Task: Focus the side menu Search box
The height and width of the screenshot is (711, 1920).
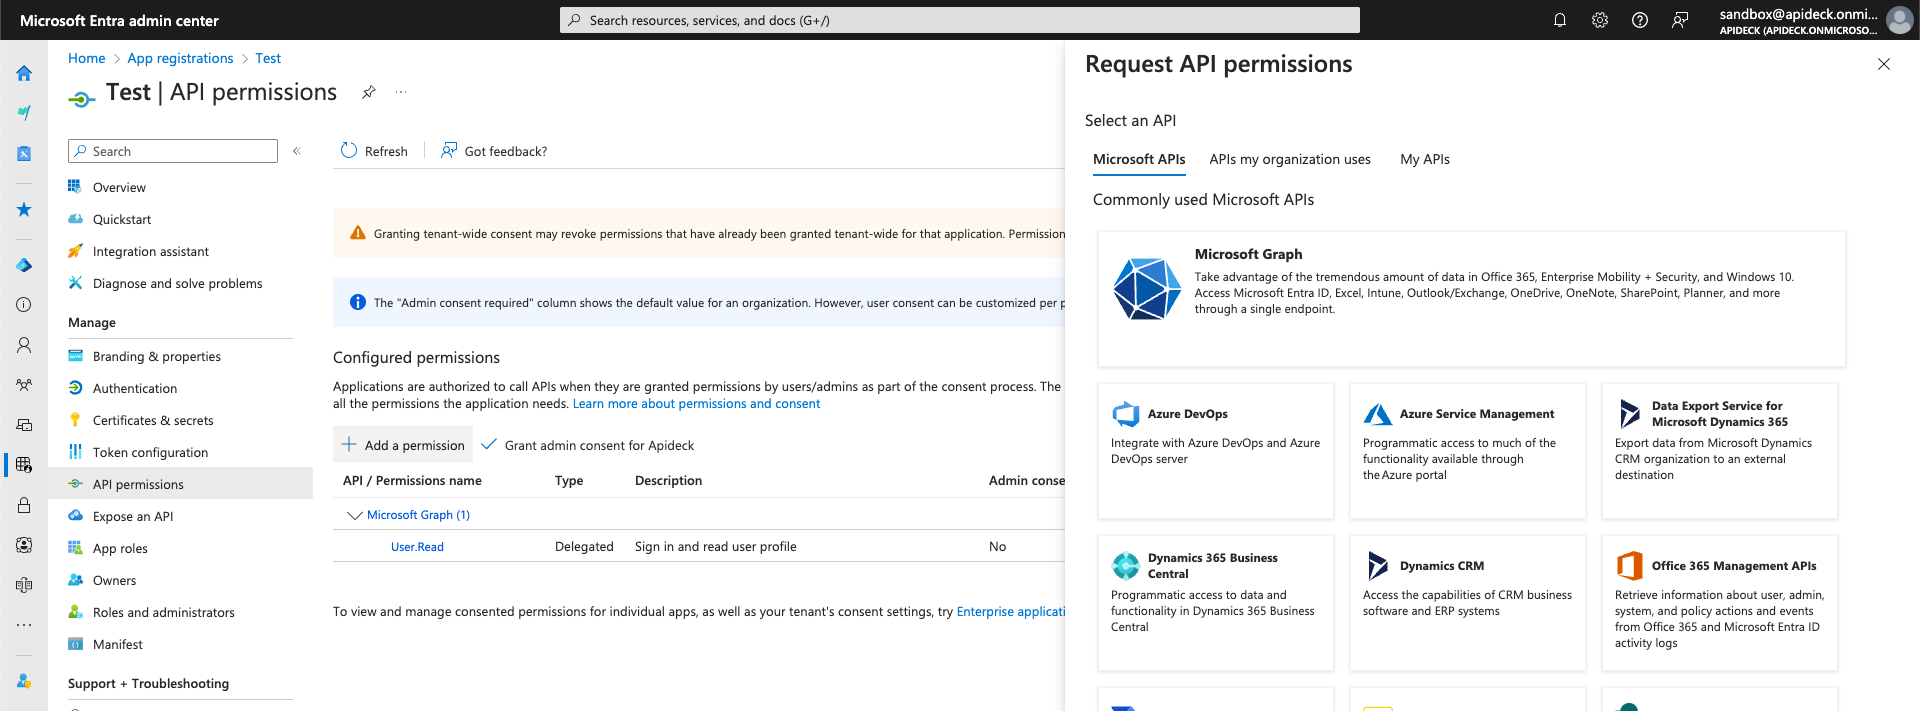Action: (x=173, y=151)
